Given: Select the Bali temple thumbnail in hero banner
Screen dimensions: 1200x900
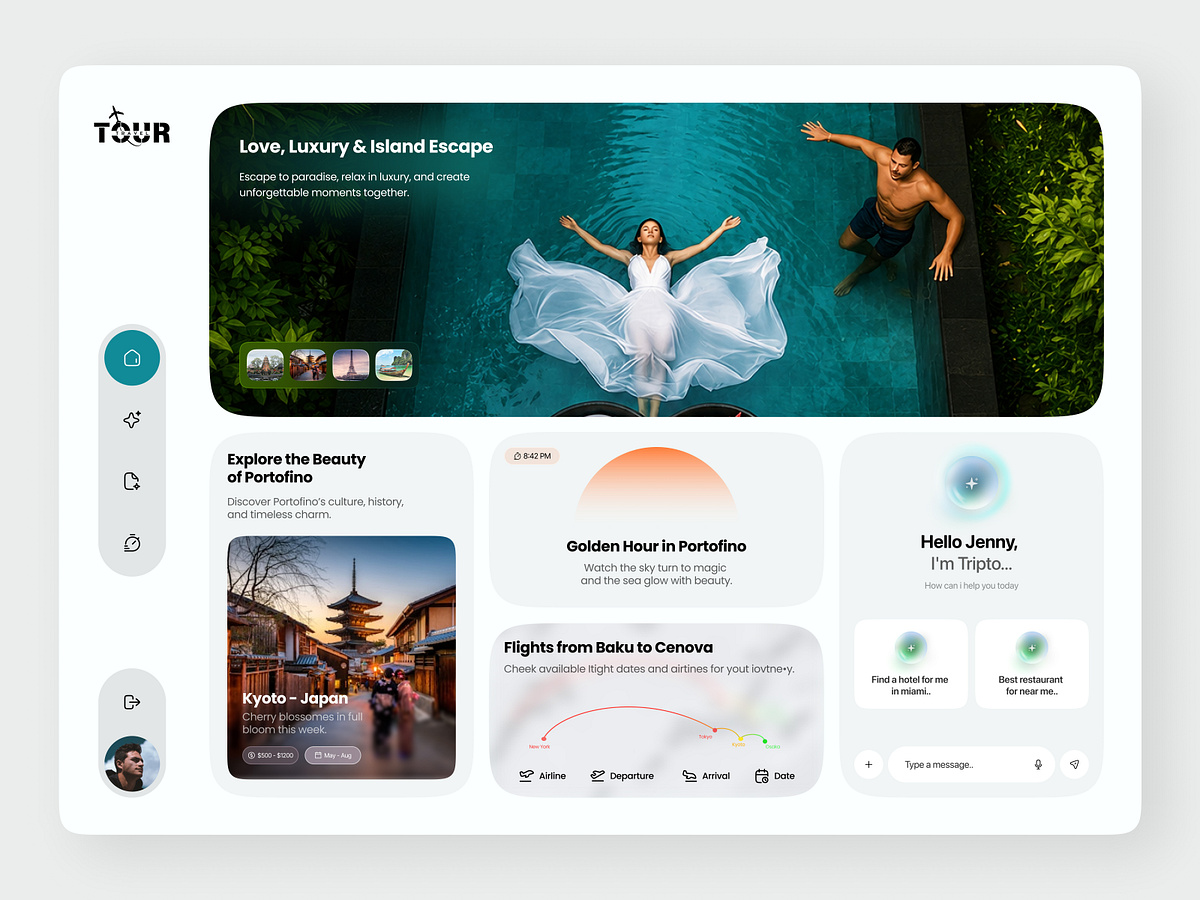Looking at the screenshot, I should 265,364.
